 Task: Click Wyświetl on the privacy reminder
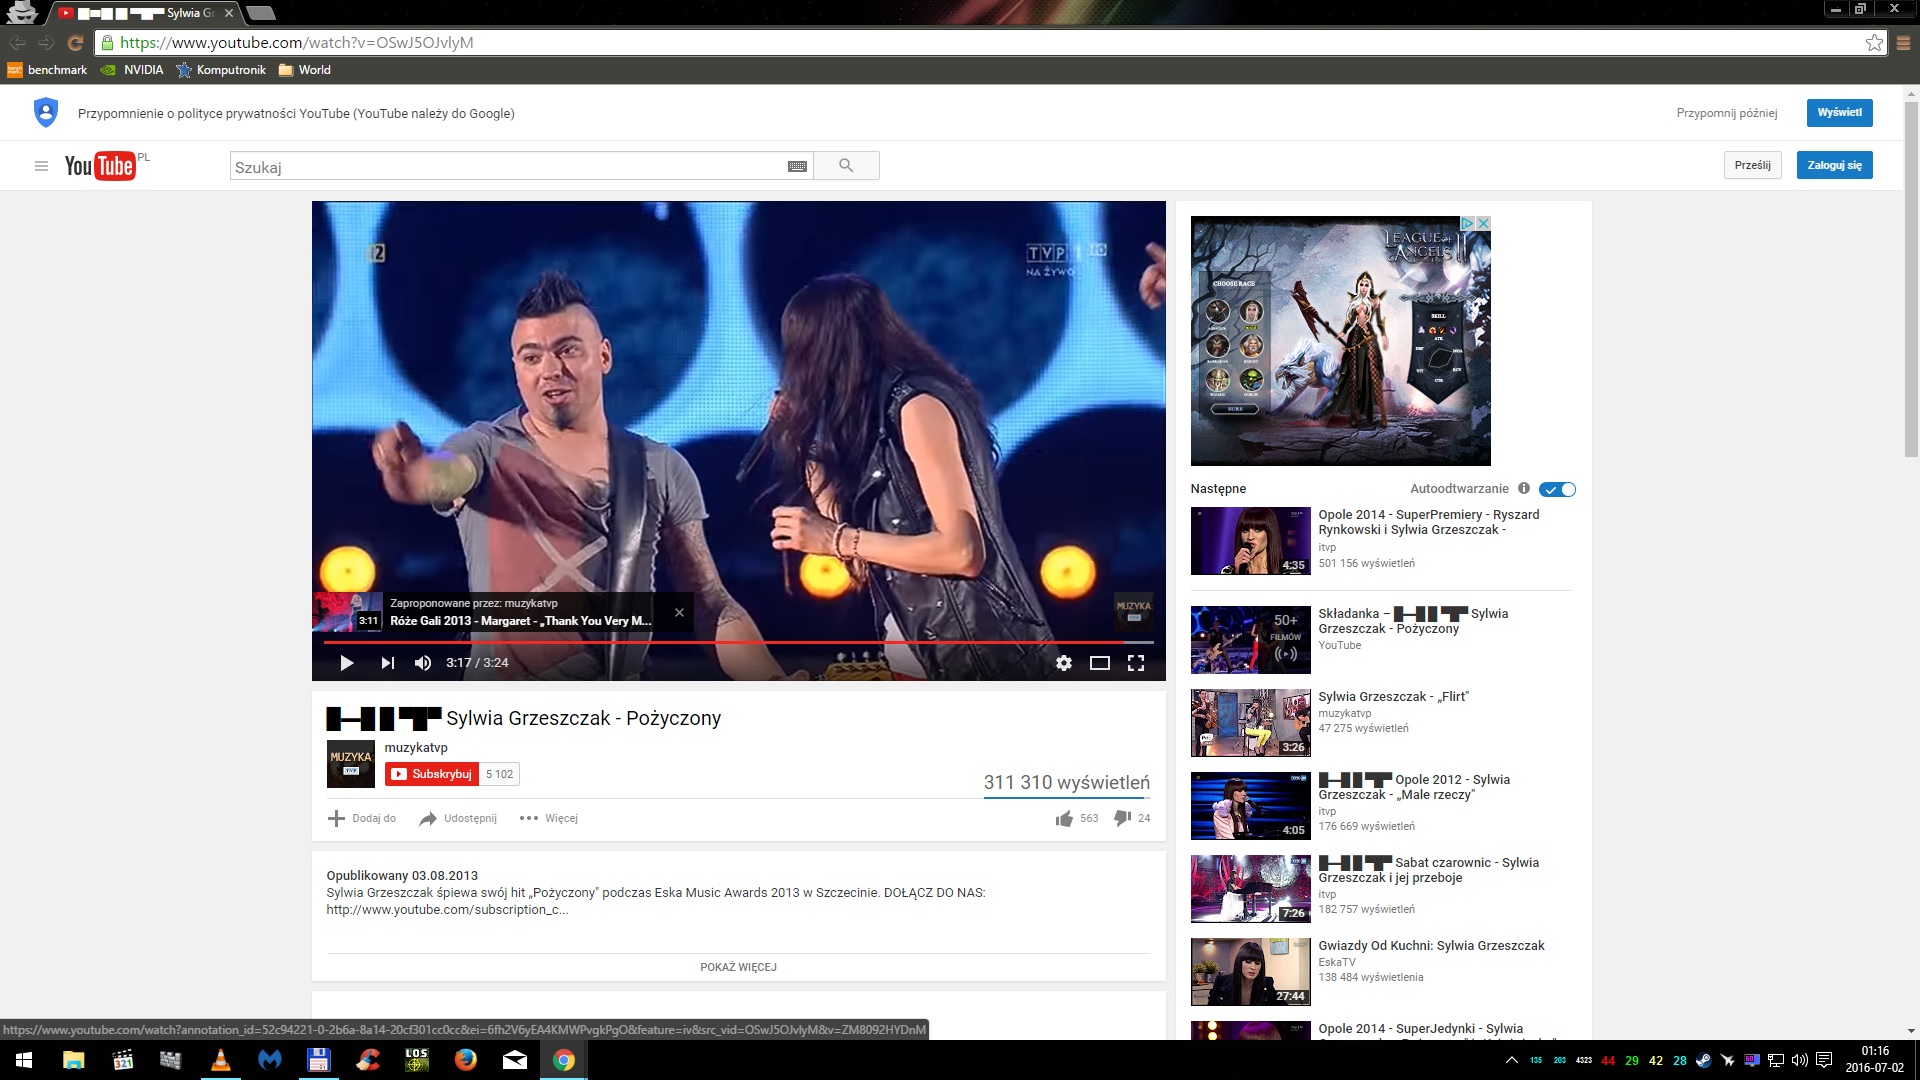point(1839,112)
